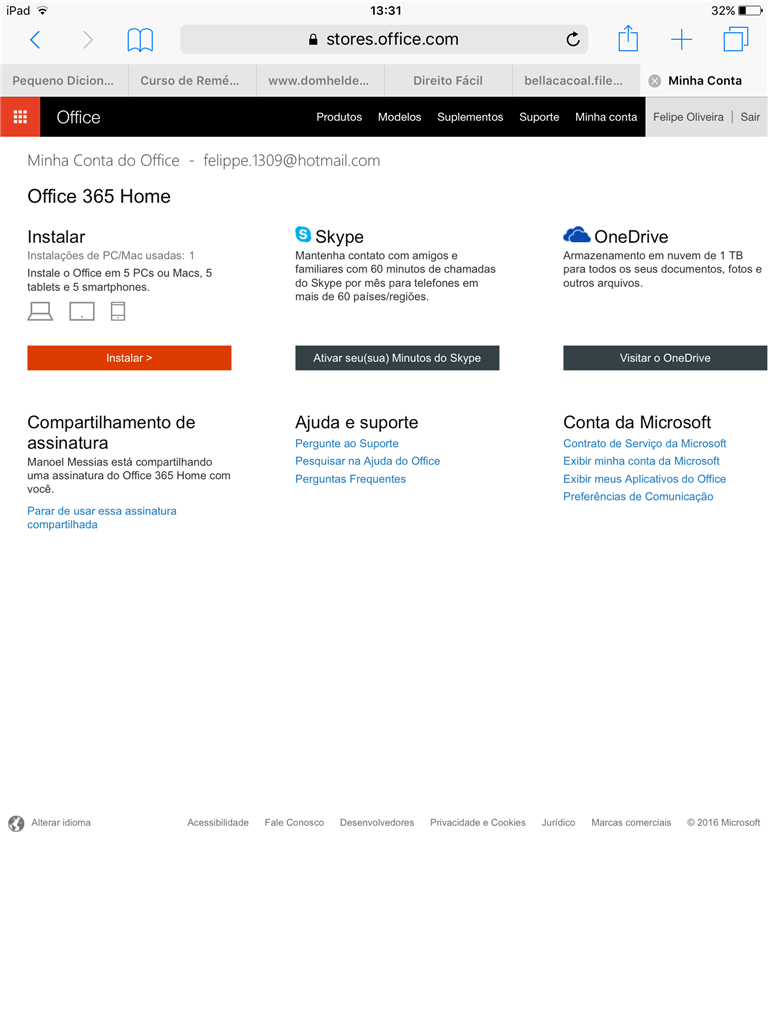Click the OneDrive cloud icon
Image resolution: width=768 pixels, height=1024 pixels.
(577, 234)
